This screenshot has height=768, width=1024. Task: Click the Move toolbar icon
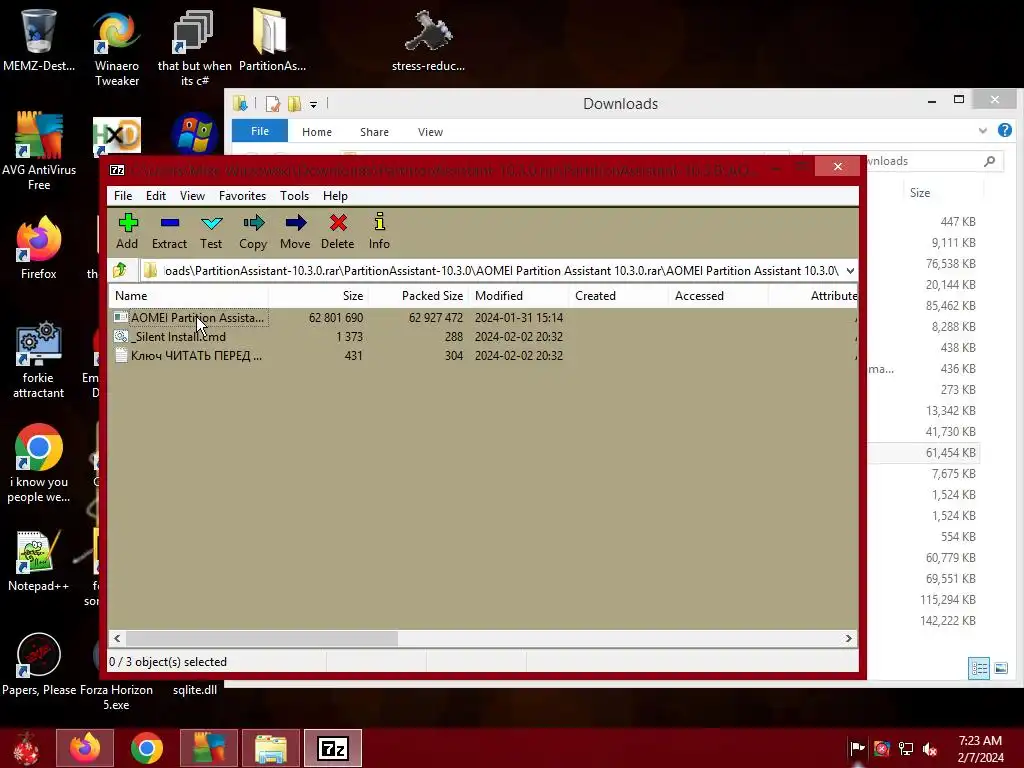(x=295, y=231)
